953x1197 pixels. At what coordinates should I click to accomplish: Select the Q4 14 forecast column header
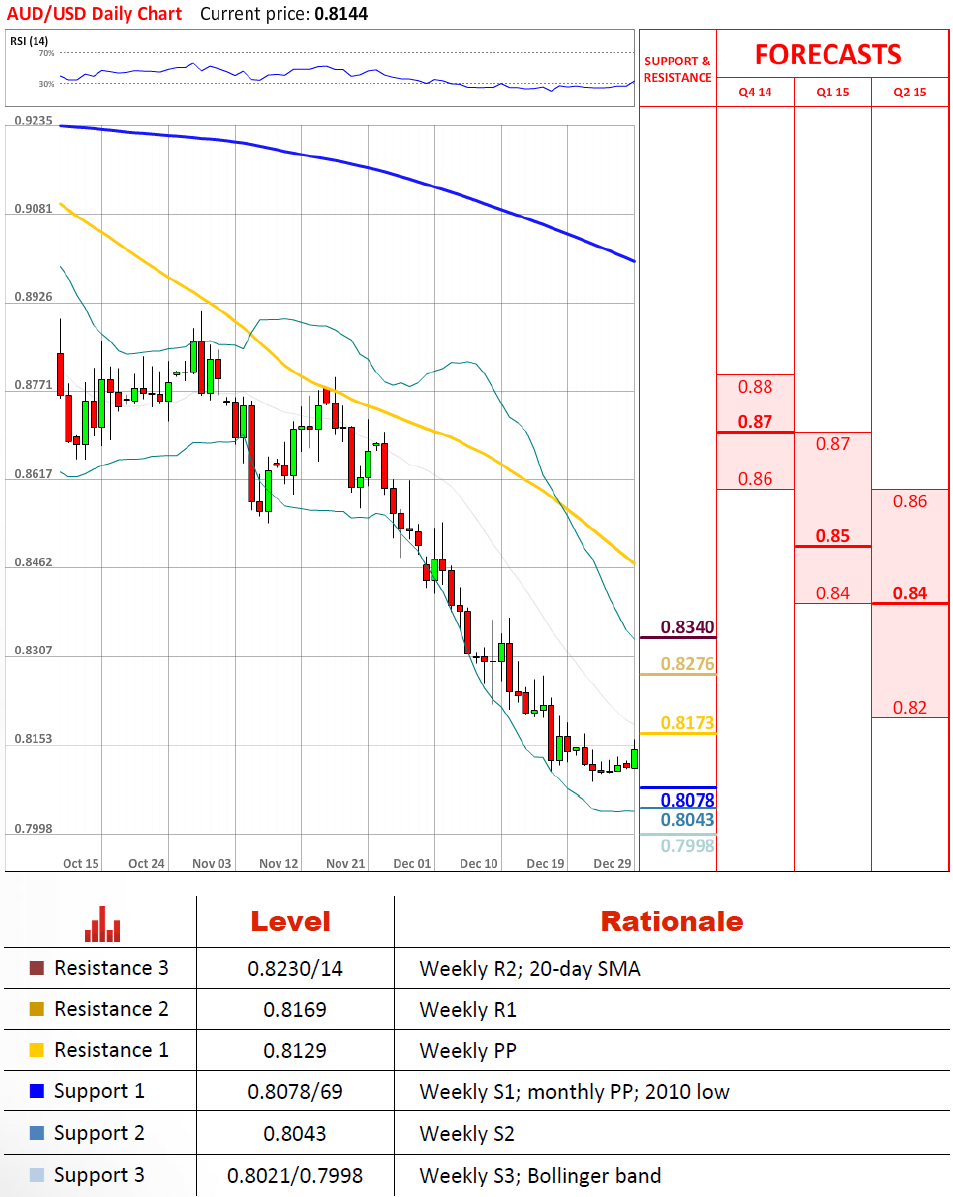pyautogui.click(x=755, y=92)
